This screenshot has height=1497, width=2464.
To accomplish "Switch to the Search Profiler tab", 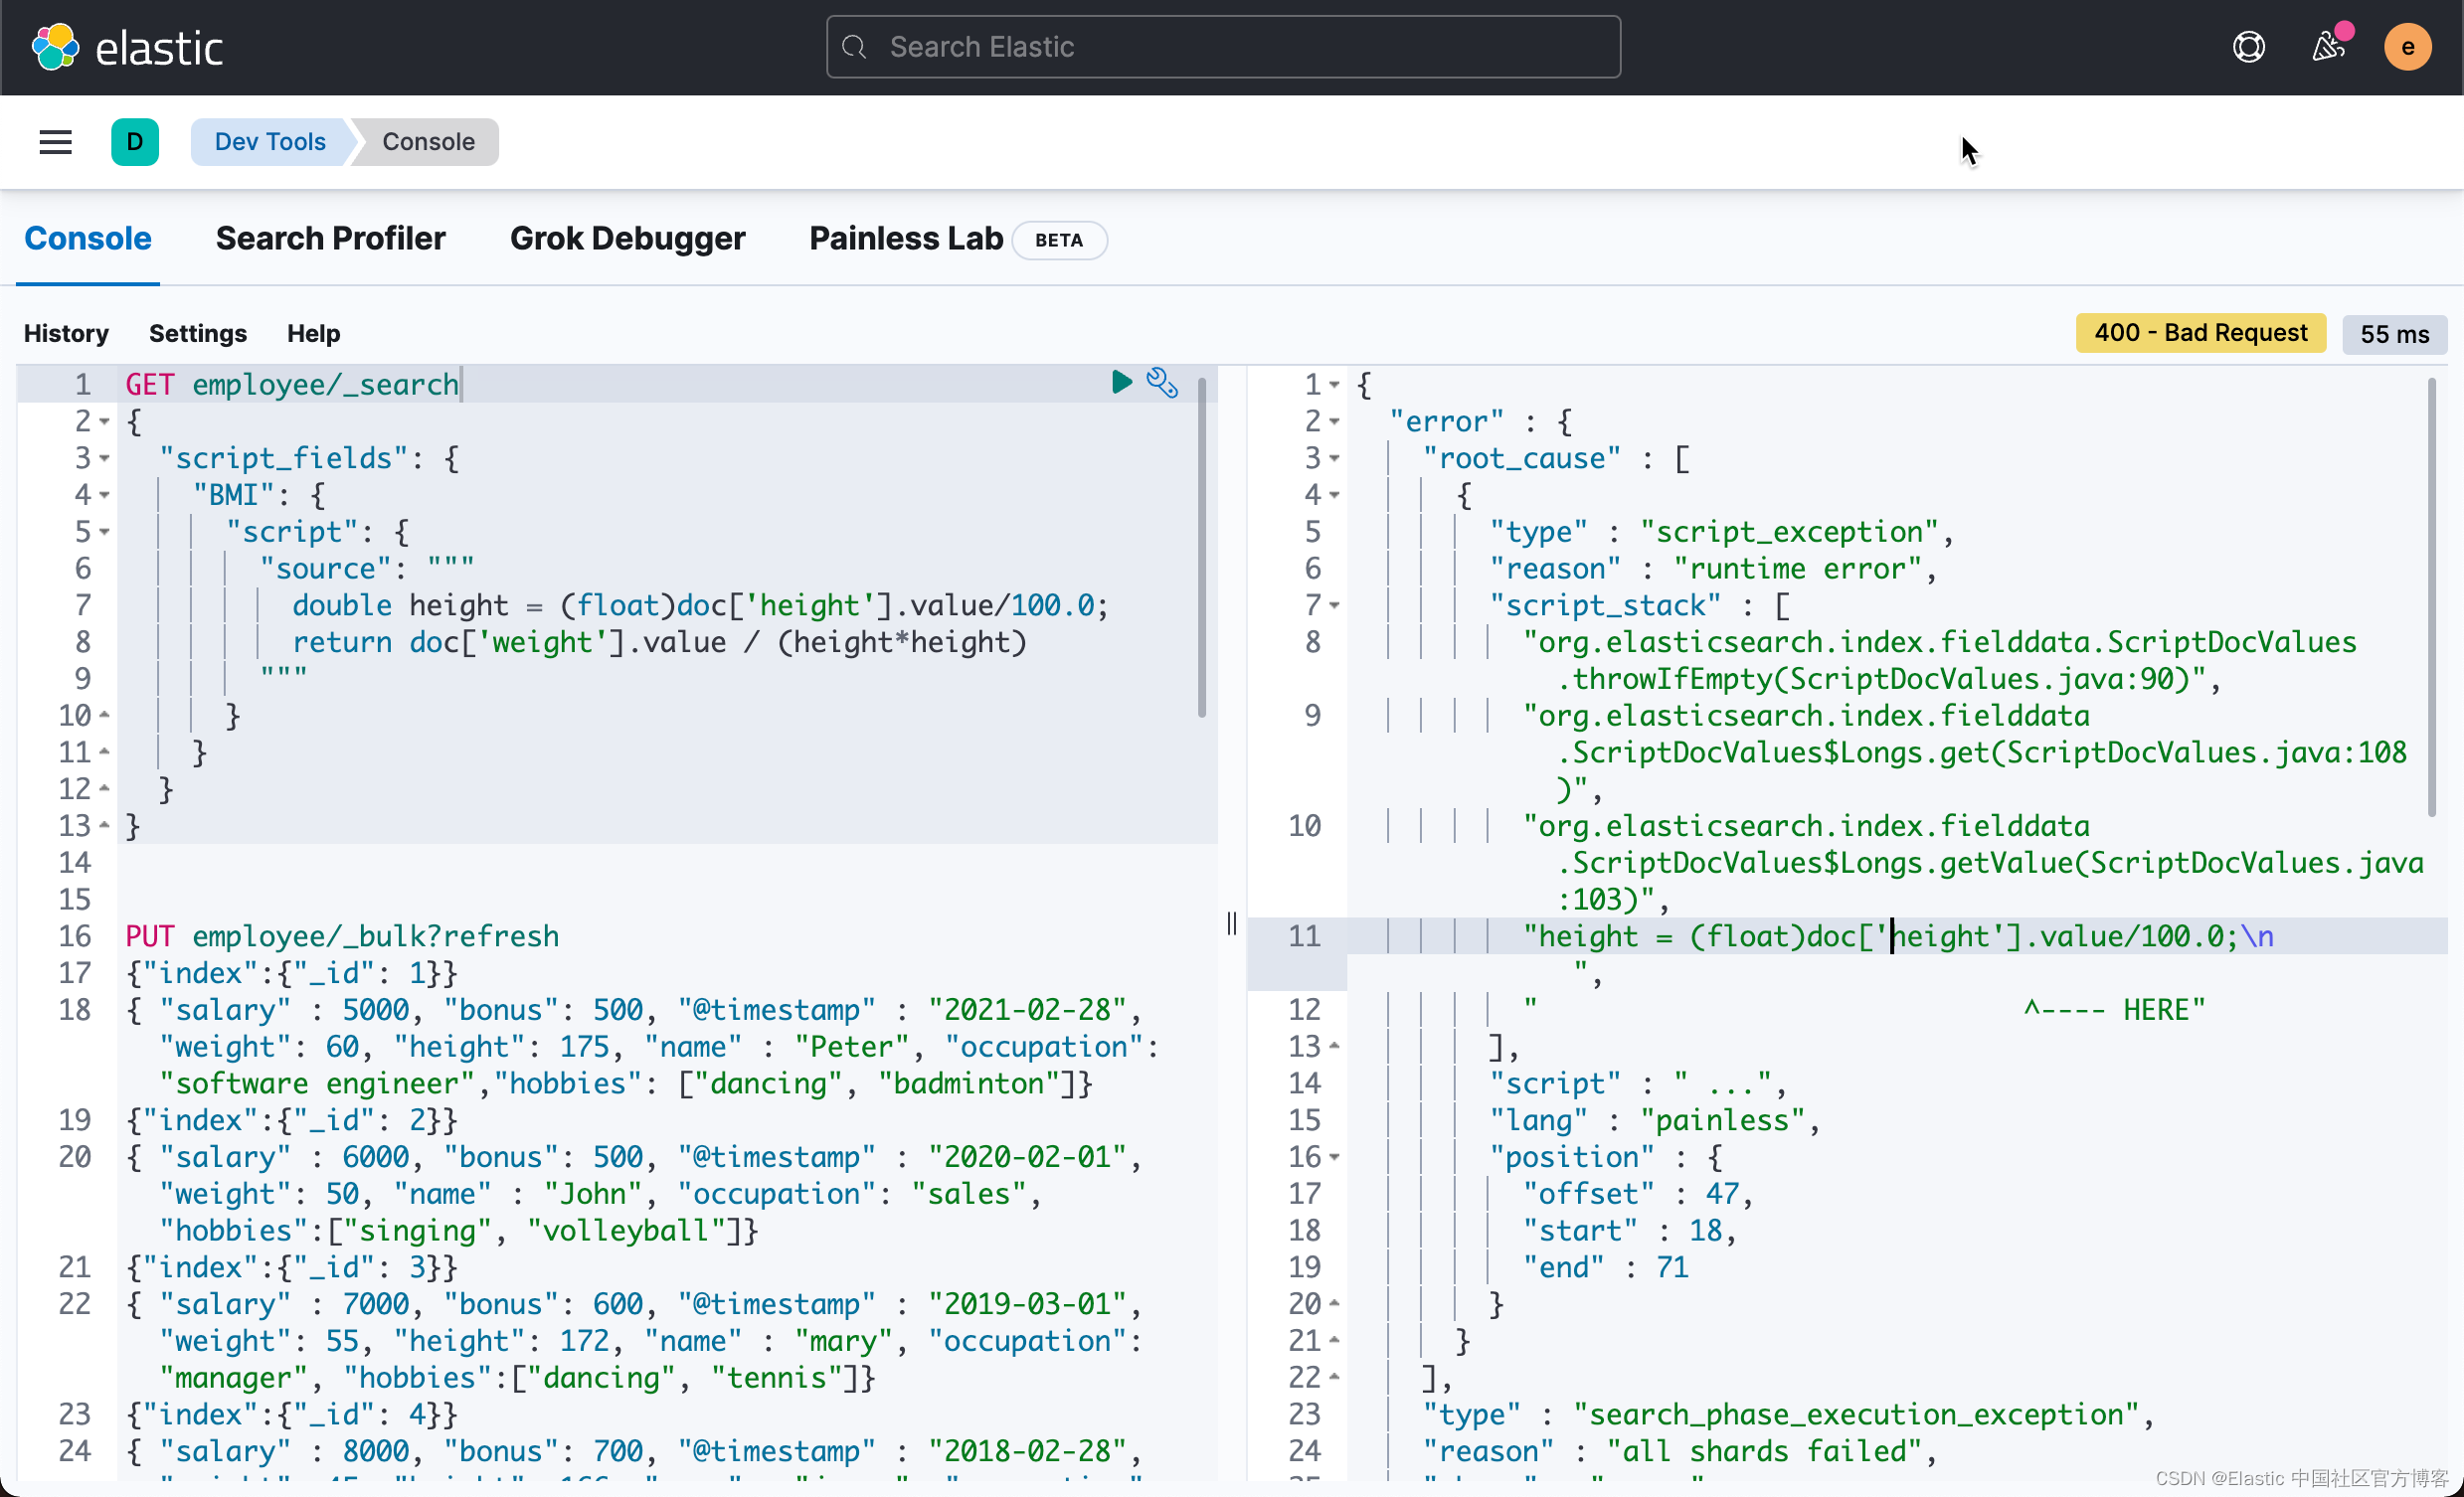I will [330, 238].
